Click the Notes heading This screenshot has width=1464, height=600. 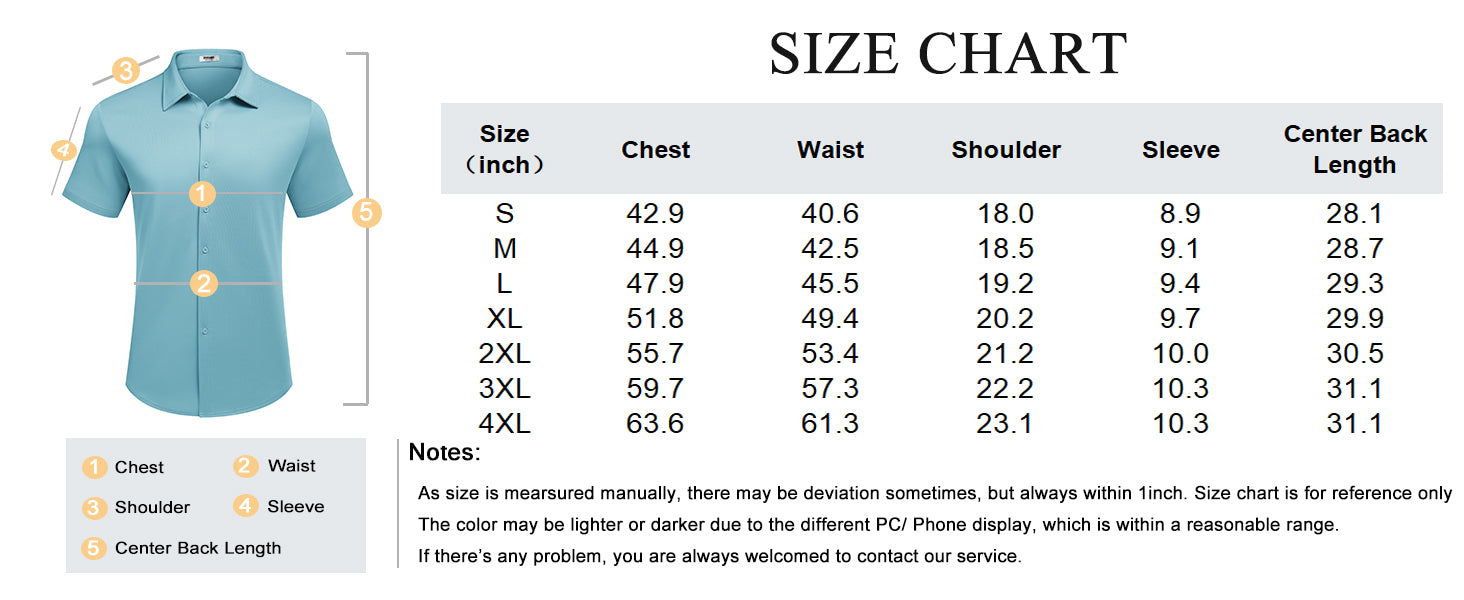[444, 453]
